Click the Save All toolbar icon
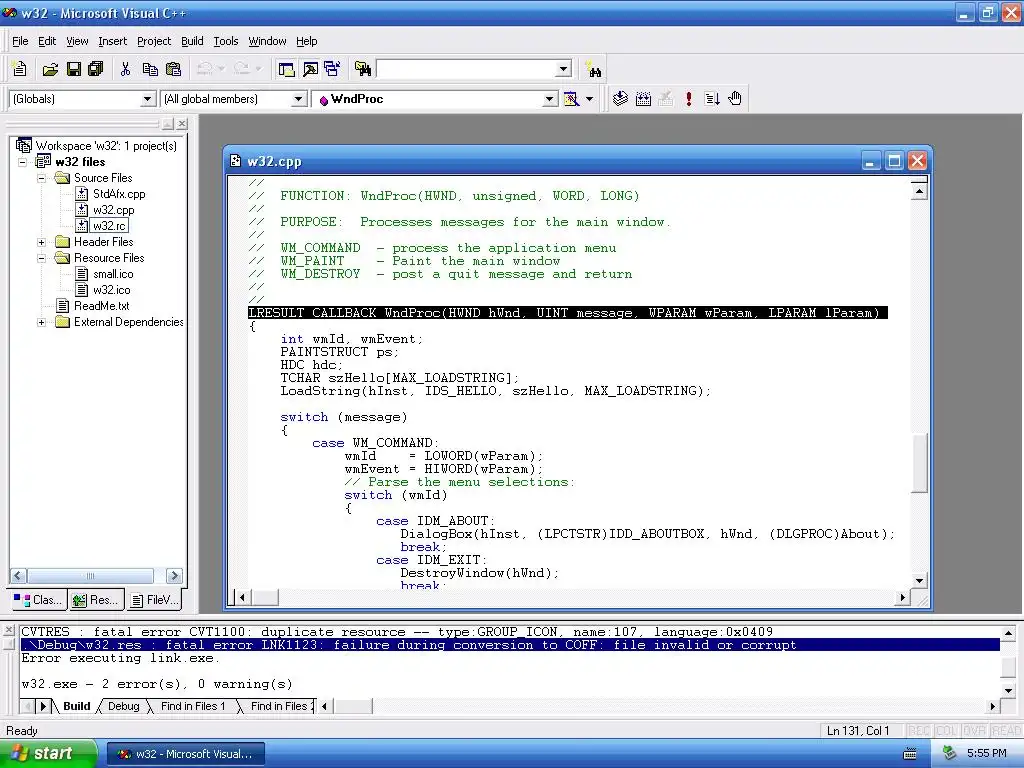1024x768 pixels. click(96, 69)
